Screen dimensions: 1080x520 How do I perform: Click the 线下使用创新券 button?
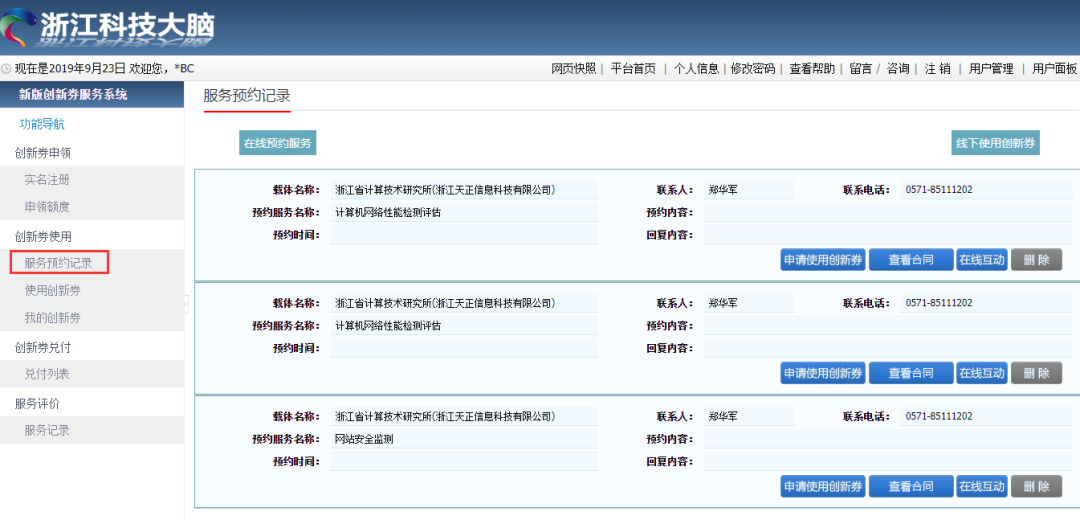995,143
